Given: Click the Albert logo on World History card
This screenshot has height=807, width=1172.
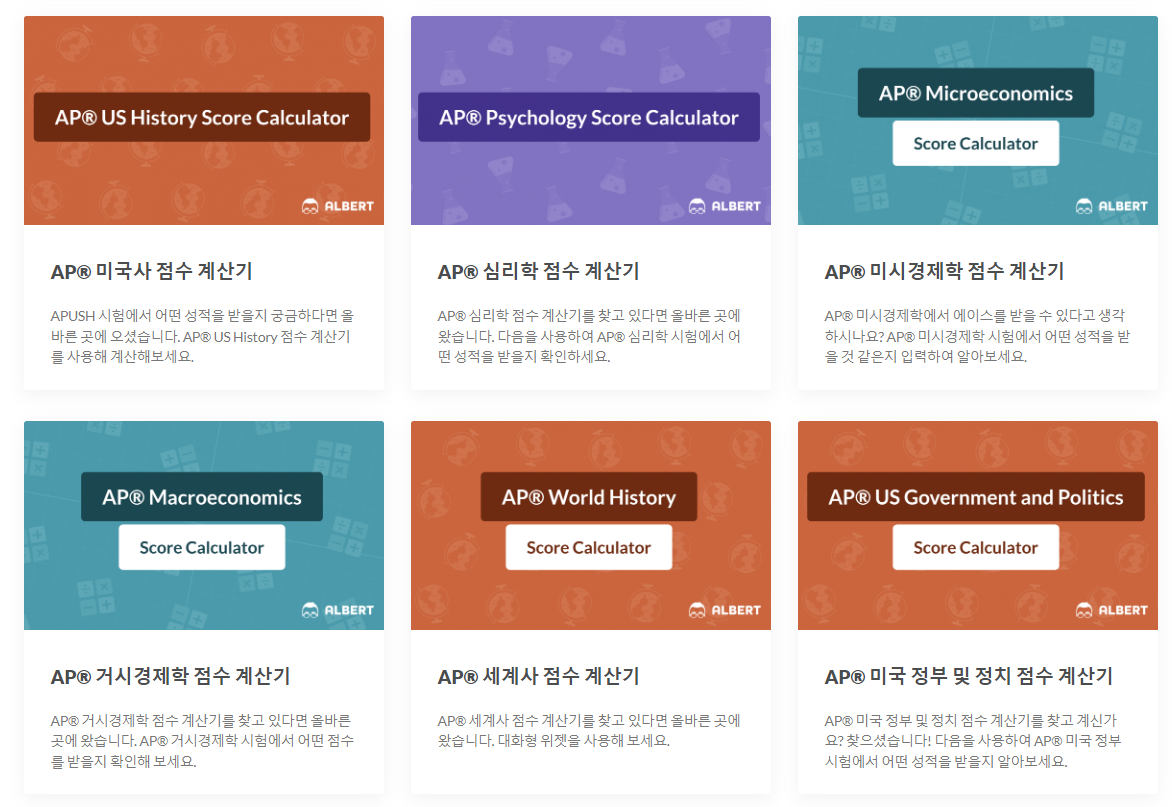Looking at the screenshot, I should click(724, 610).
